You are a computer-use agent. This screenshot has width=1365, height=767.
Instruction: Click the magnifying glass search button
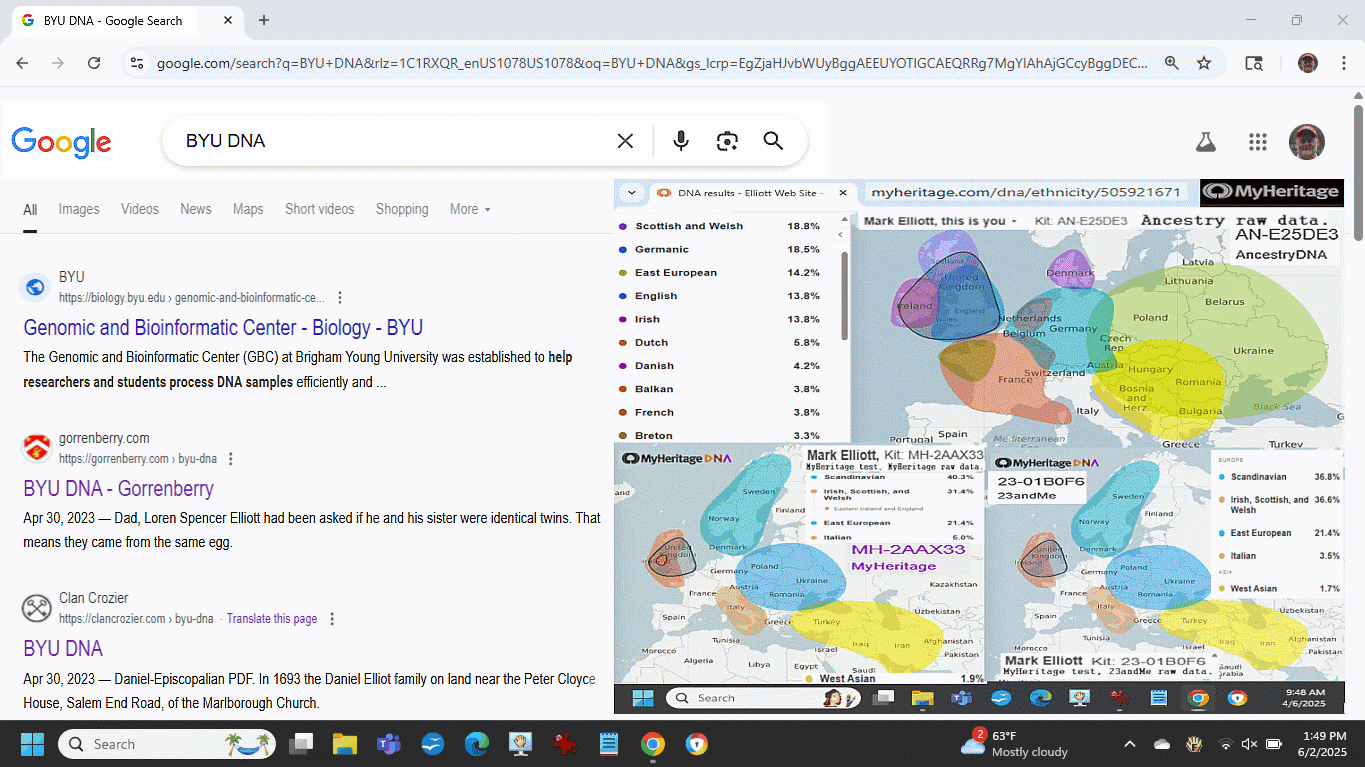773,141
